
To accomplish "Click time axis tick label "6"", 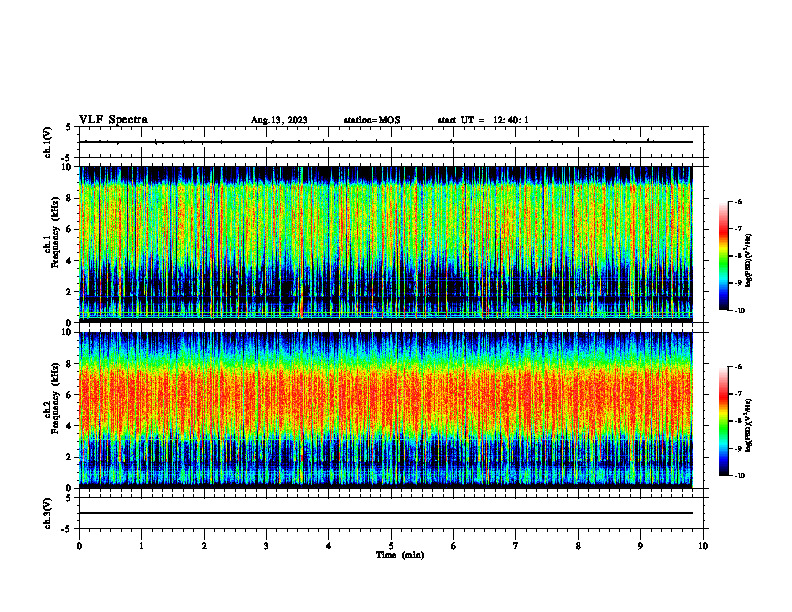I will pos(454,546).
